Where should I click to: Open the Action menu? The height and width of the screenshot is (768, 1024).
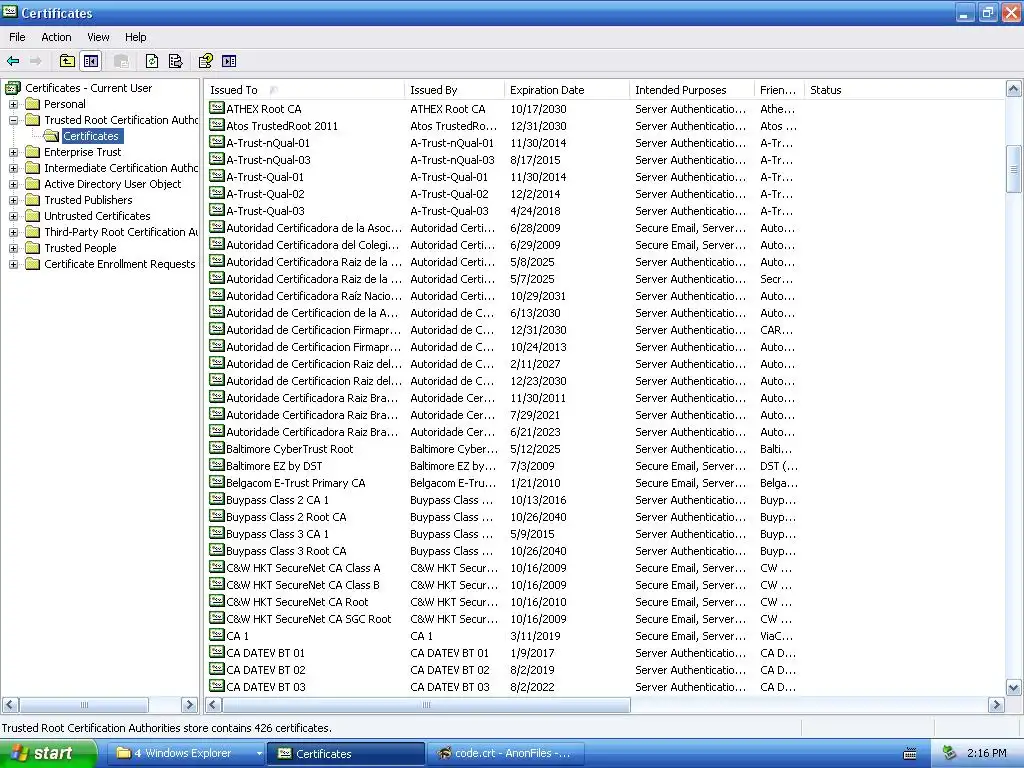pos(56,37)
